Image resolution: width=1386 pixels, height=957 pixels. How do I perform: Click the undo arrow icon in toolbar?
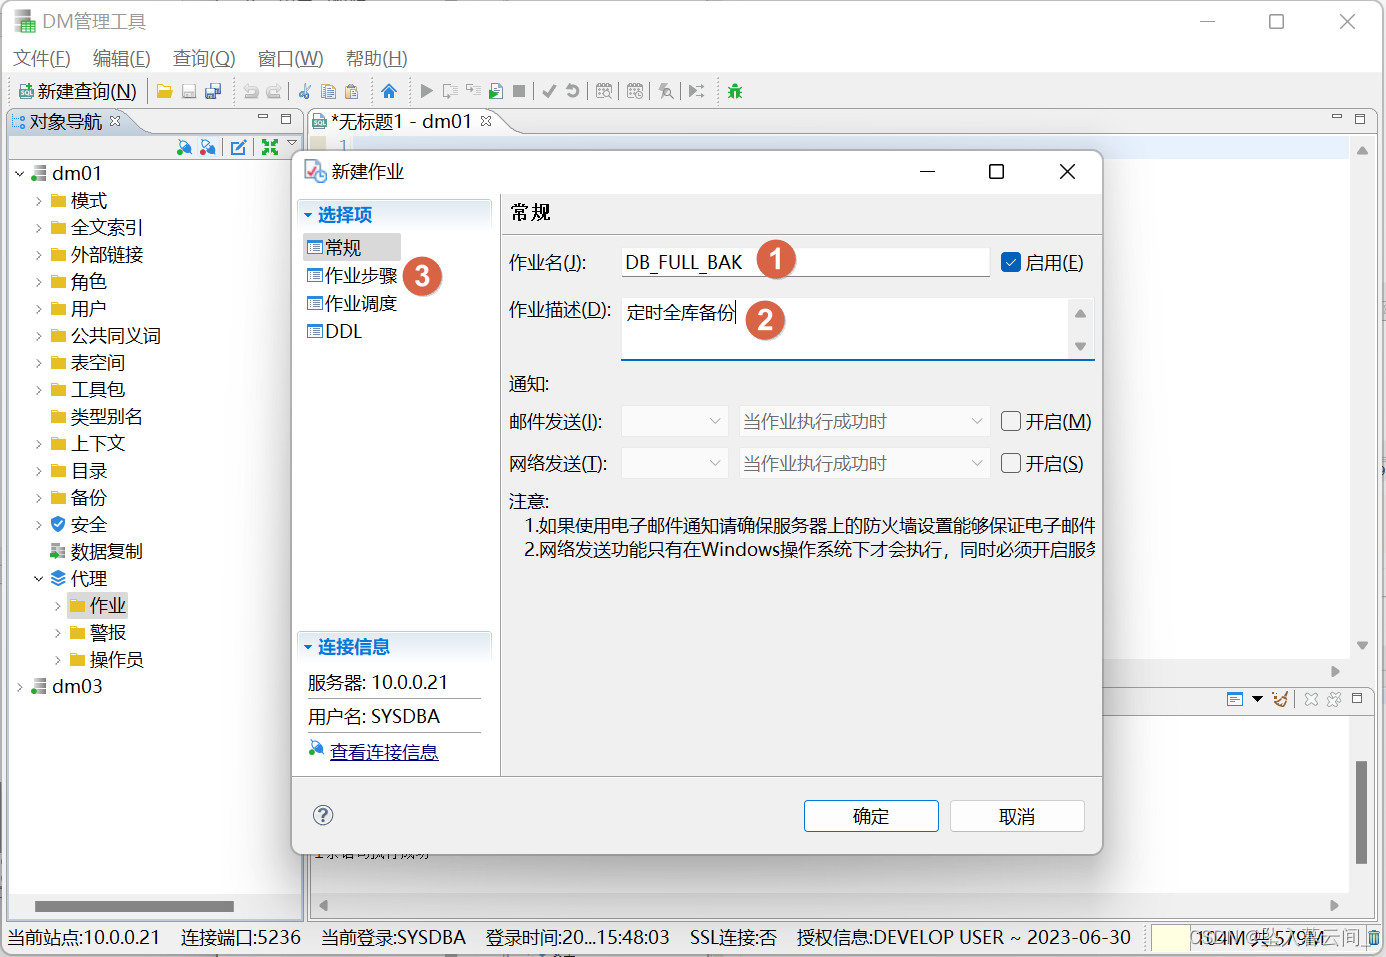coord(251,91)
